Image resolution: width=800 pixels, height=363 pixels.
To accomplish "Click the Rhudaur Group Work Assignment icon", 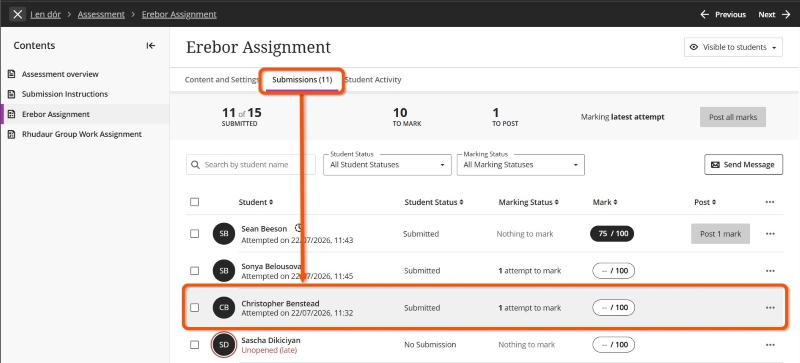I will [12, 134].
